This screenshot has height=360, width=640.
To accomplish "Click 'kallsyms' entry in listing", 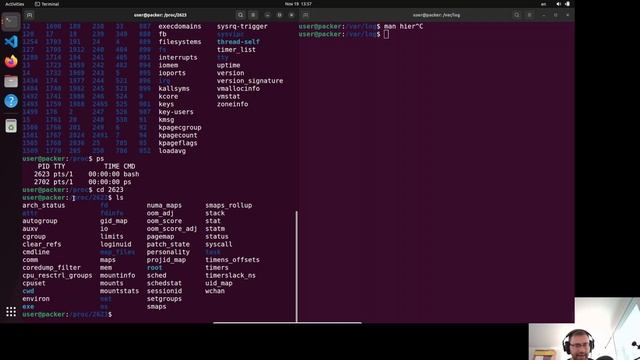I will pos(174,89).
